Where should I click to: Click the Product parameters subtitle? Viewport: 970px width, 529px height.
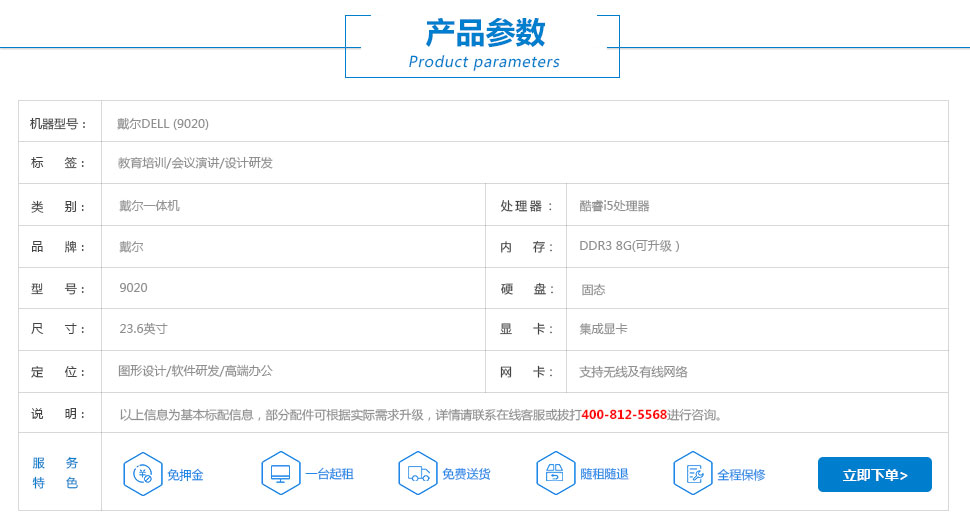point(484,62)
